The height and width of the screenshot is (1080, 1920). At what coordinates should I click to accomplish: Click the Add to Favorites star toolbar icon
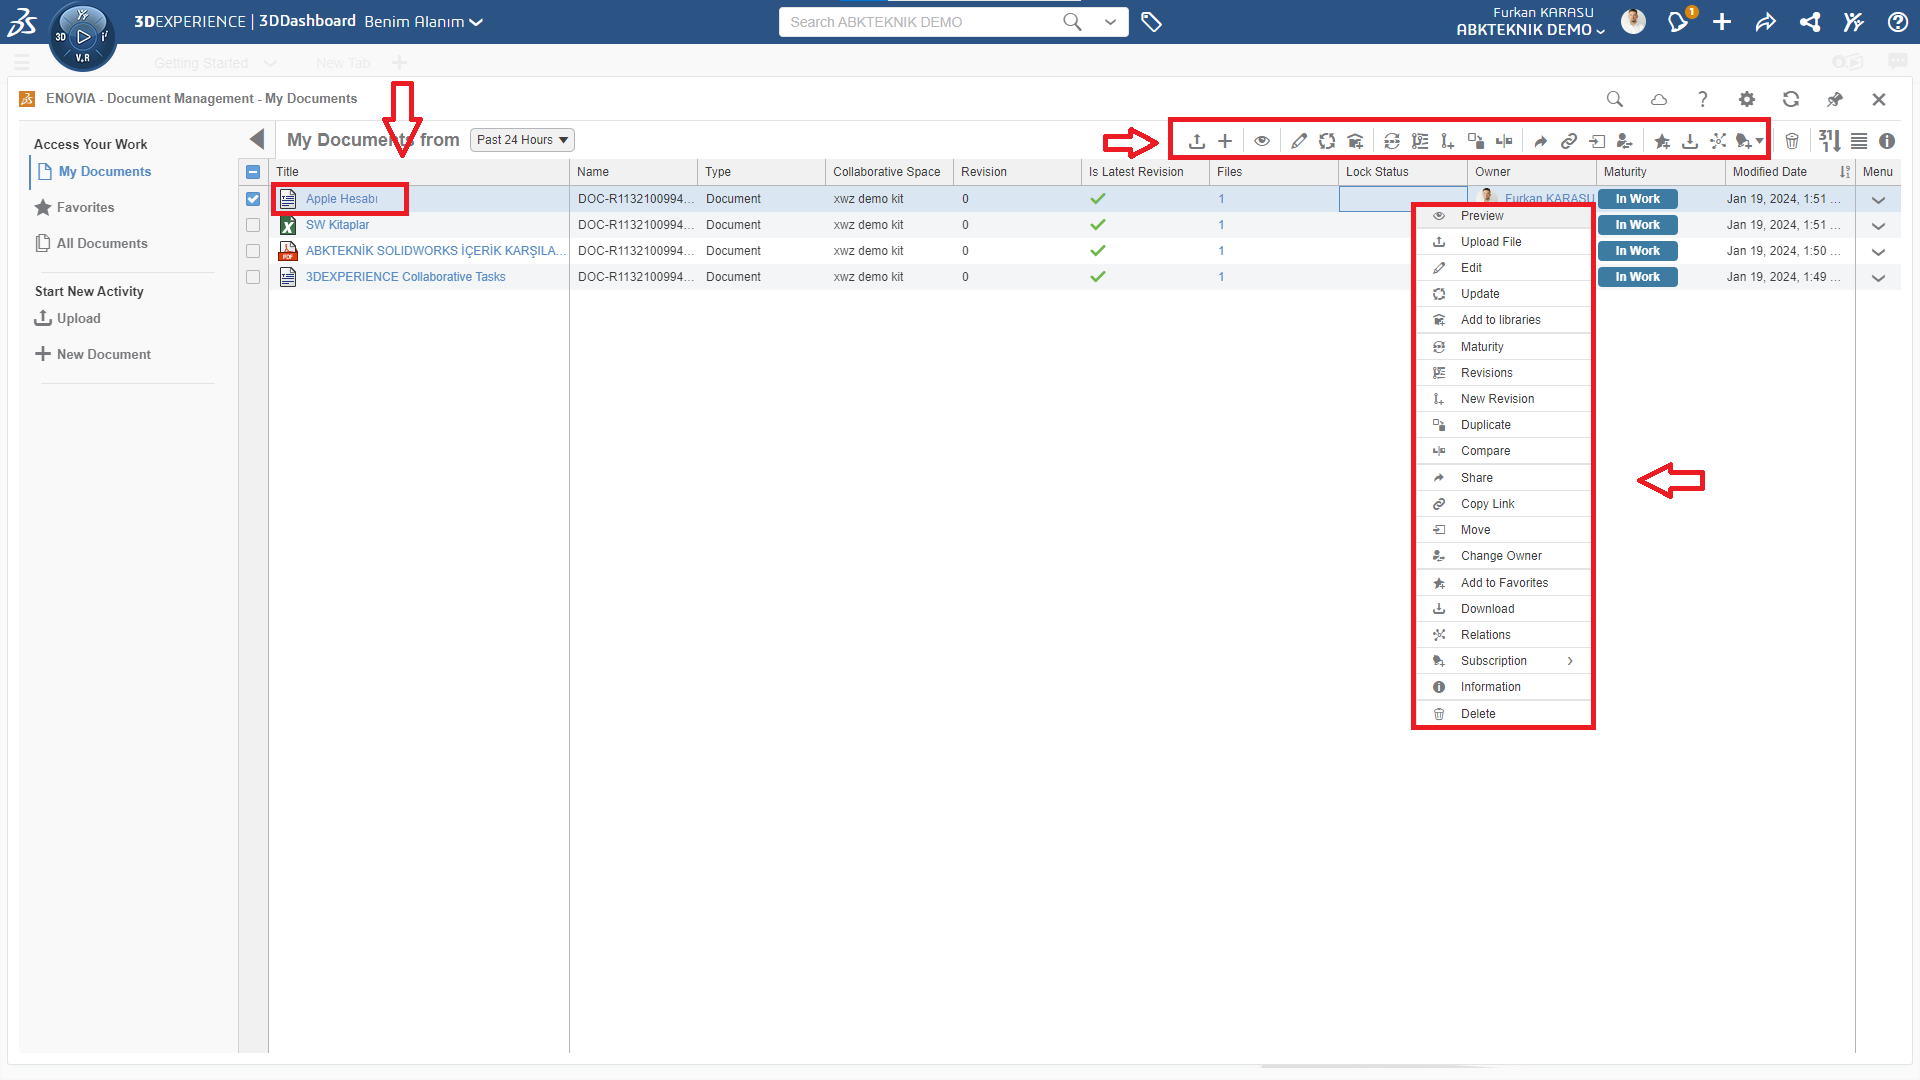[x=1662, y=141]
